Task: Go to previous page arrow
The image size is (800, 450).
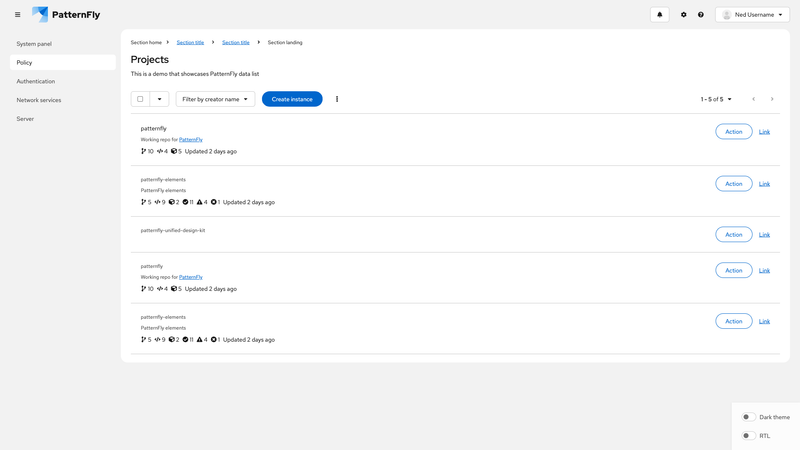Action: tap(754, 99)
